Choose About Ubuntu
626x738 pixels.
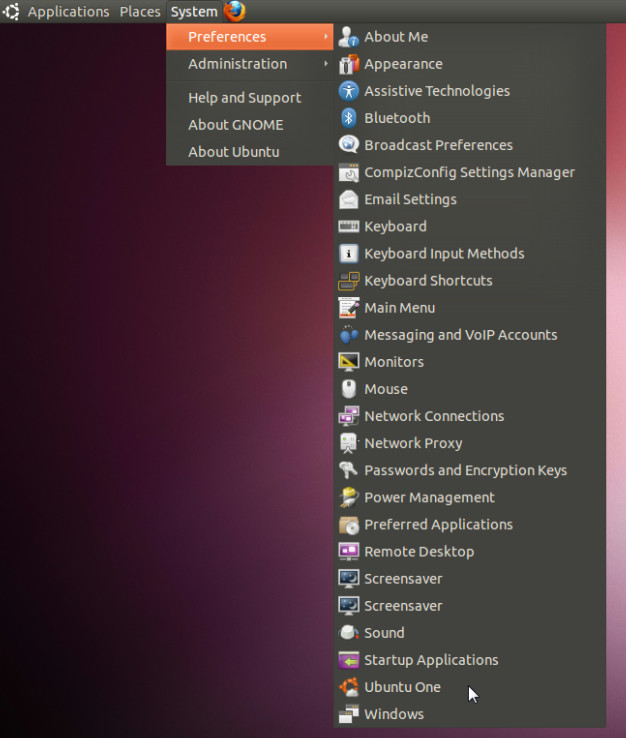point(250,152)
